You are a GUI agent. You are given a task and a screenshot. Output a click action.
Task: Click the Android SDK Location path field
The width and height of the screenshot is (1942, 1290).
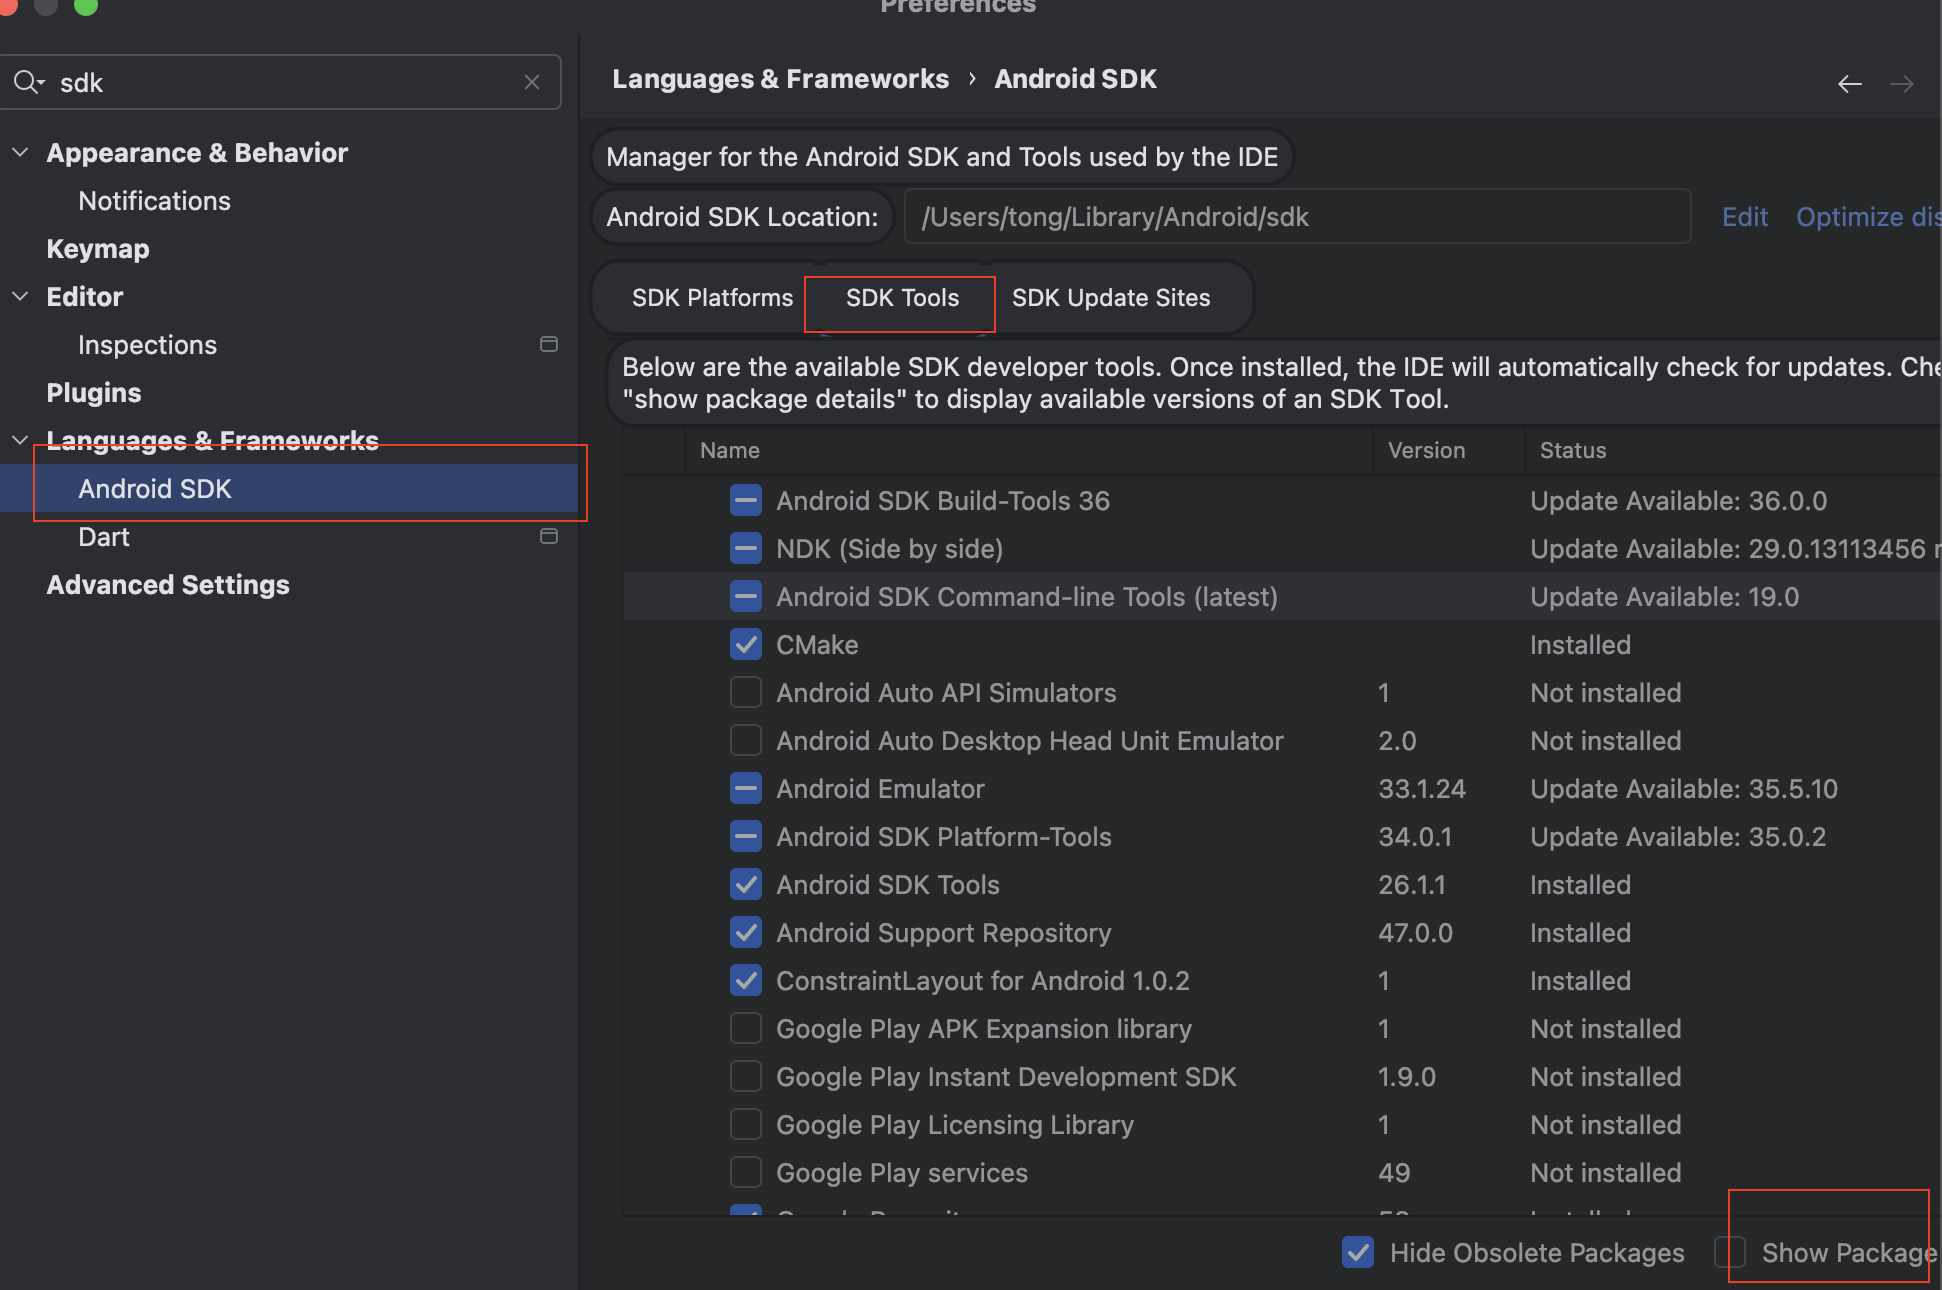coord(1296,217)
